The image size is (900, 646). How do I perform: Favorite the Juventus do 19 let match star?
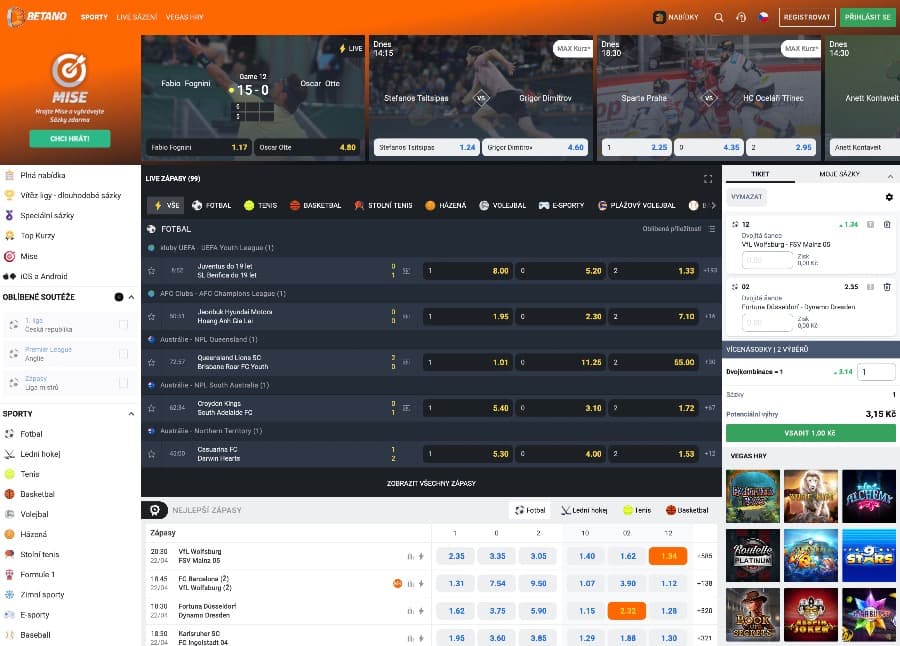[151, 271]
